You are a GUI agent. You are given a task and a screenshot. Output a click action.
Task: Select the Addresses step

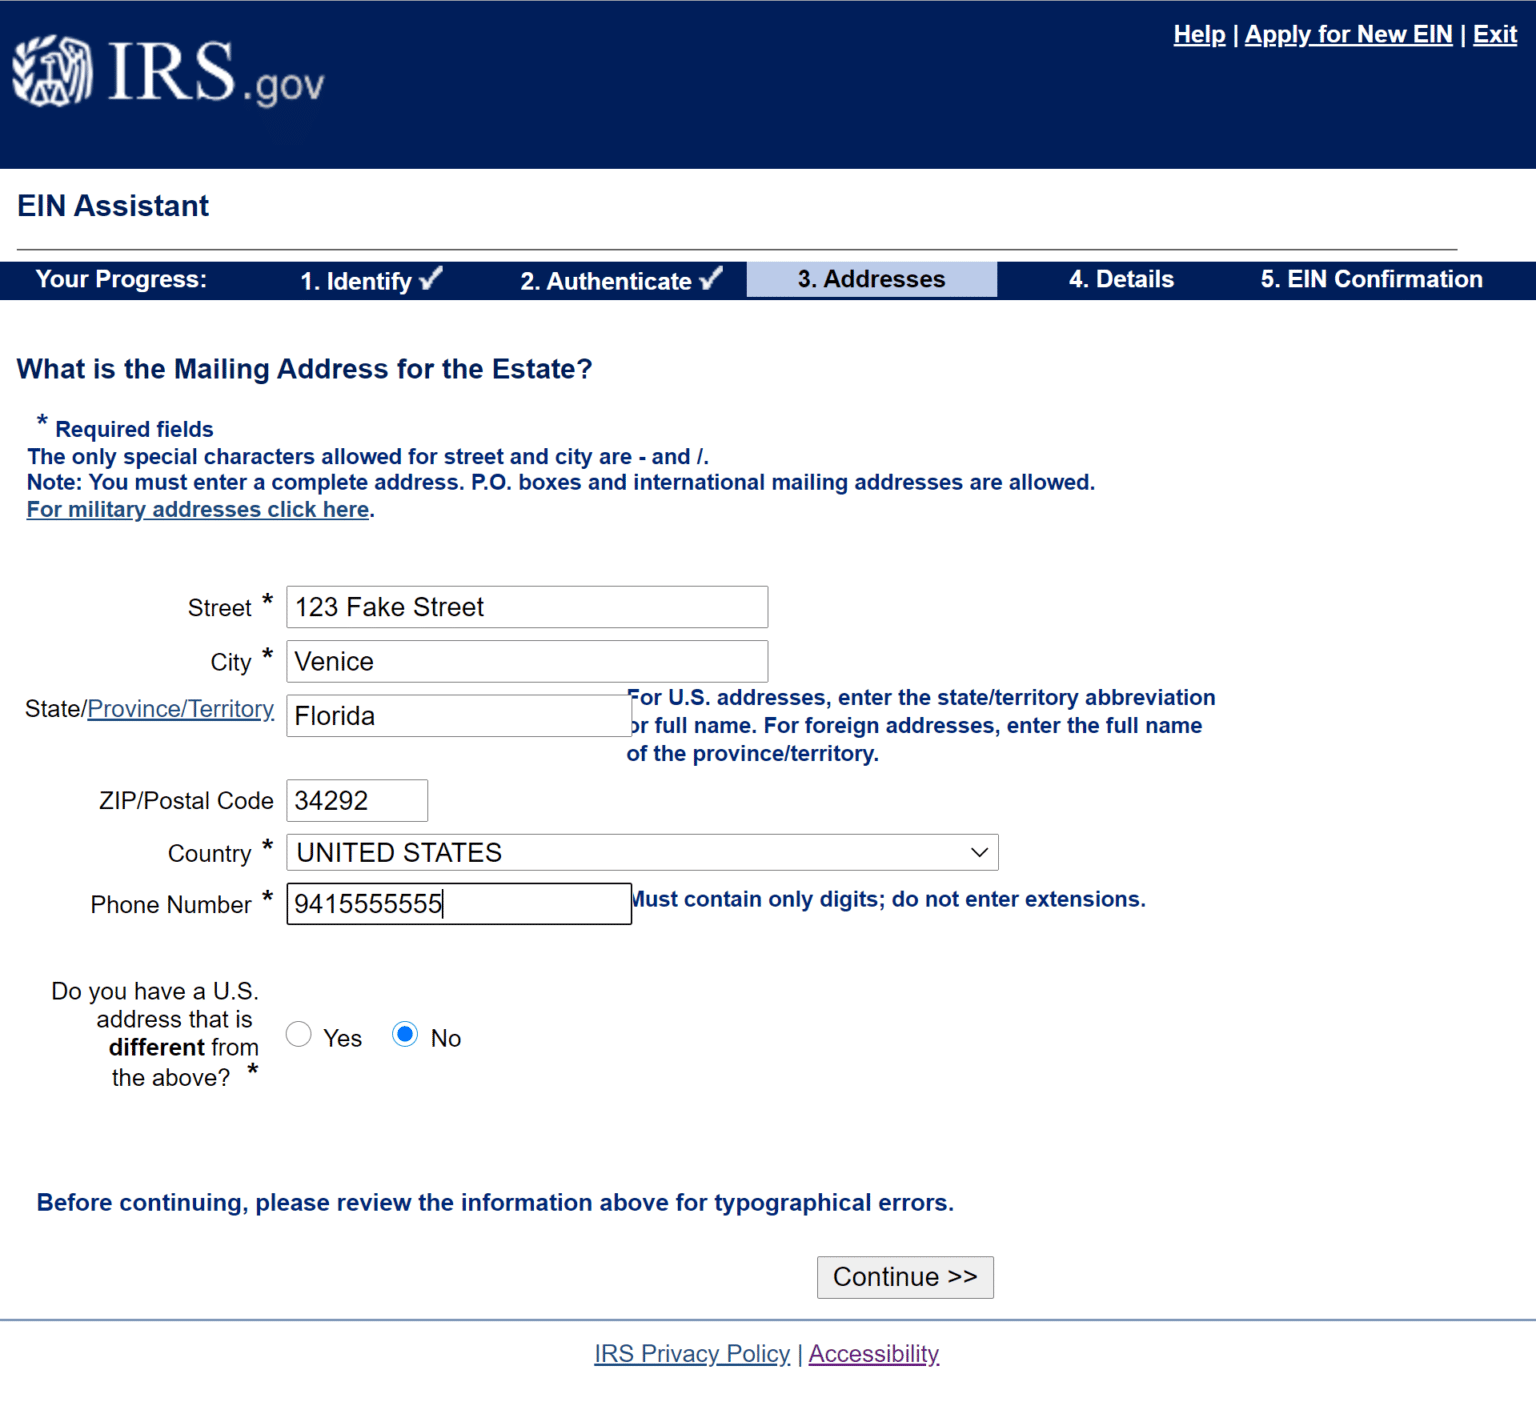click(870, 279)
